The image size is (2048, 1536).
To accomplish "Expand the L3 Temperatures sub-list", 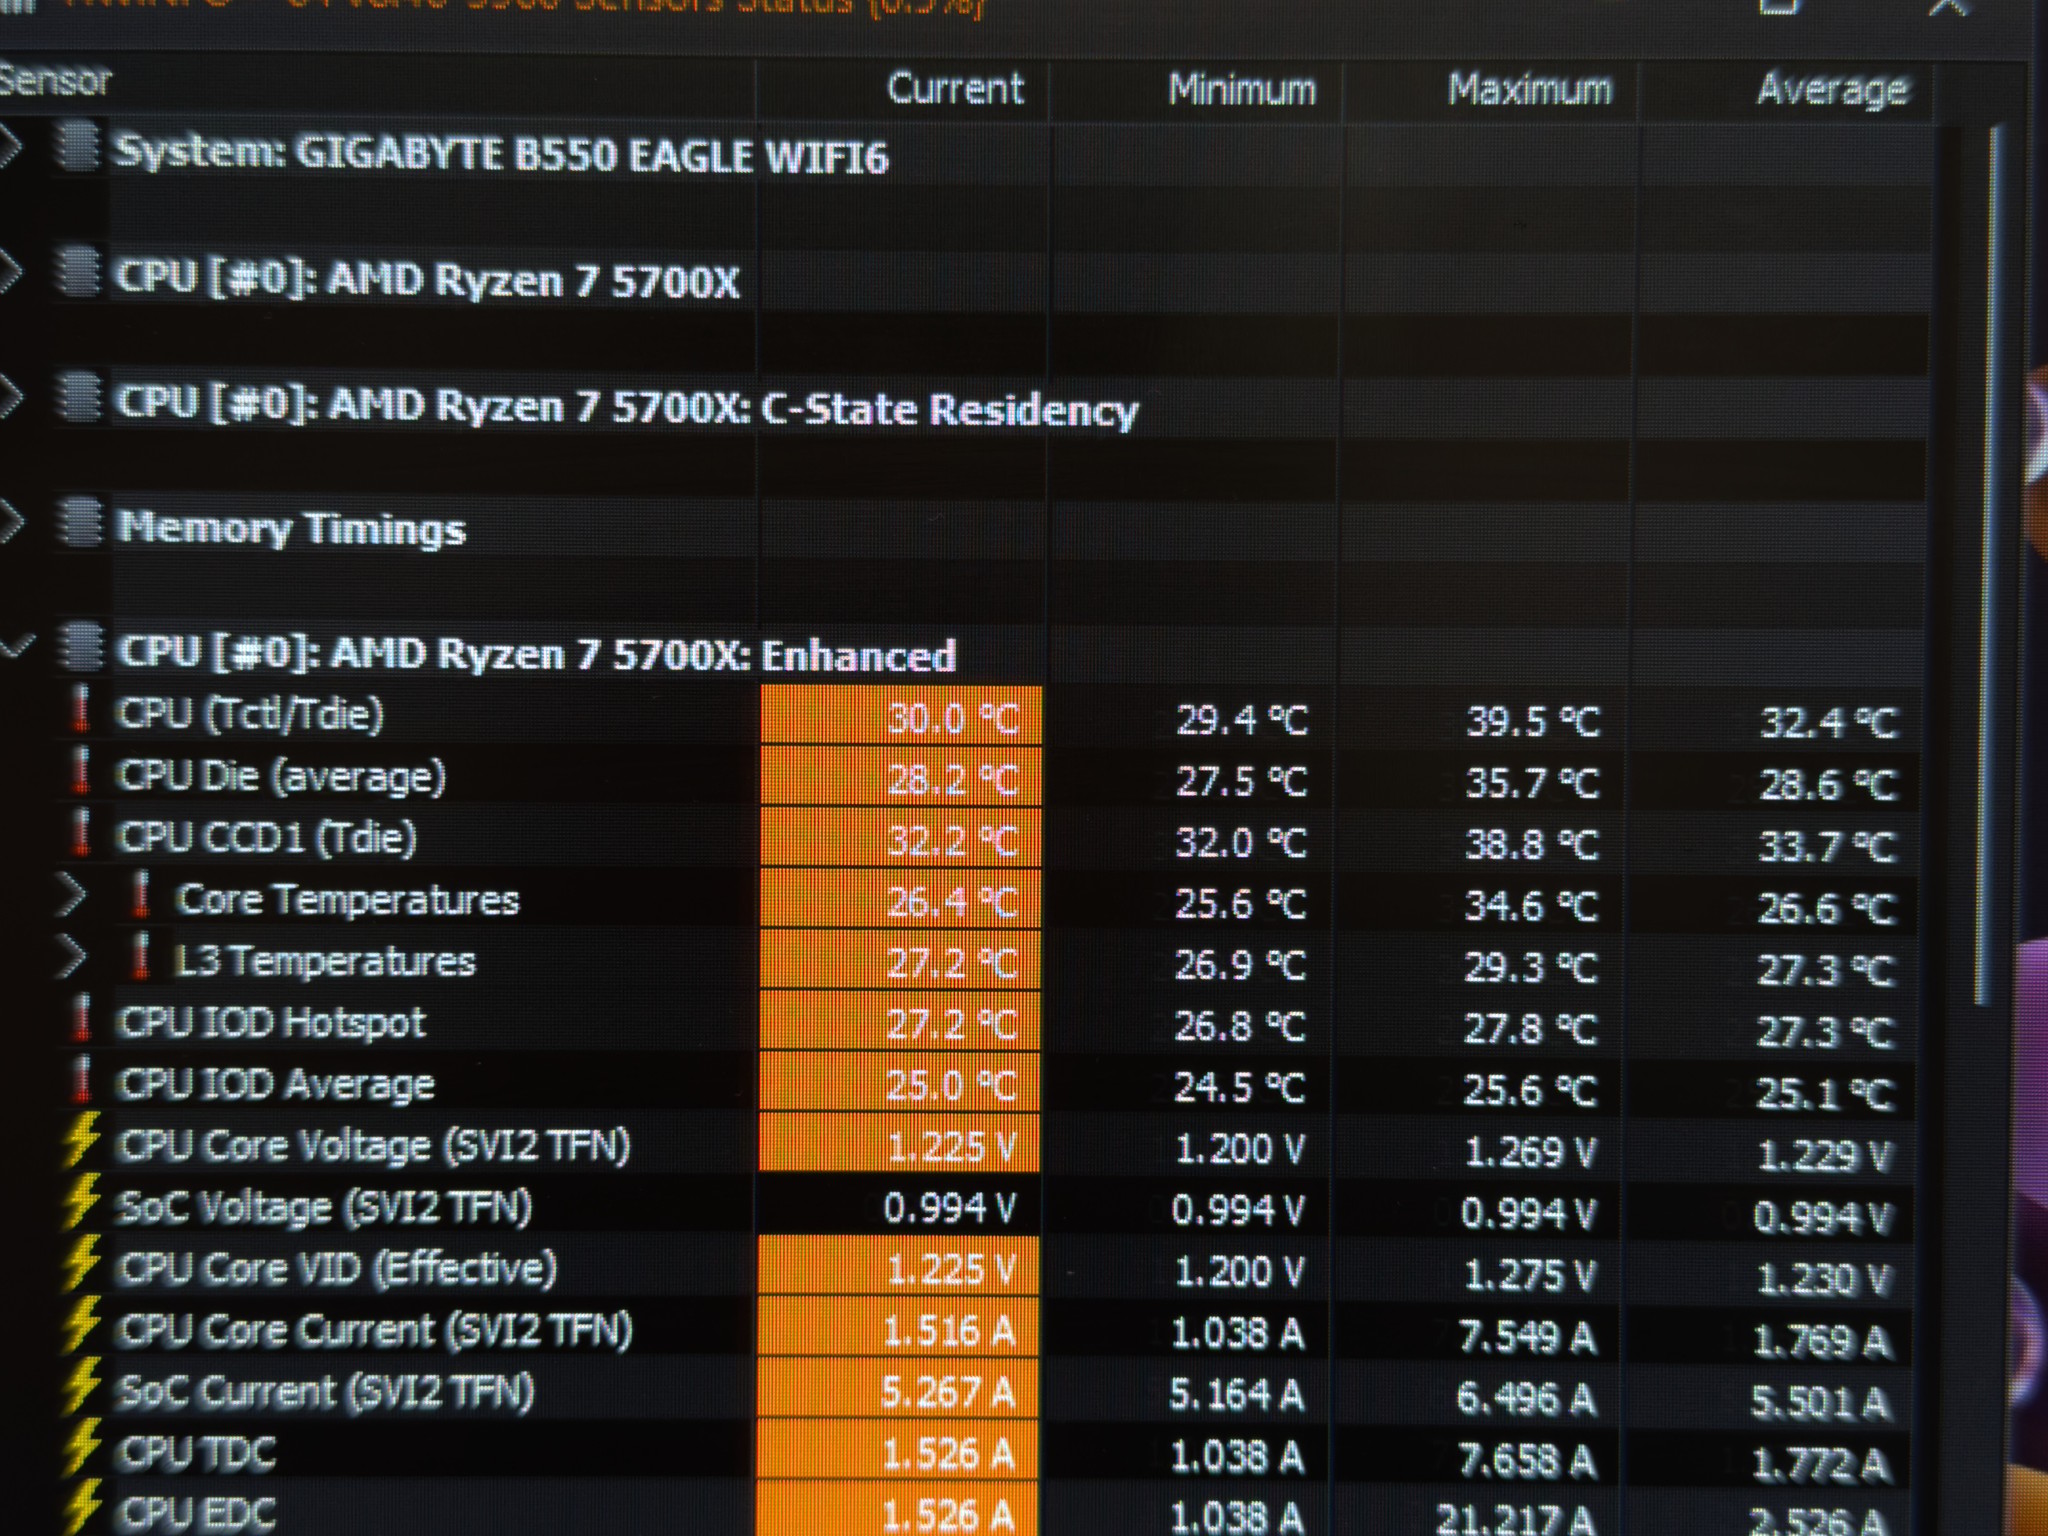I will click(72, 957).
